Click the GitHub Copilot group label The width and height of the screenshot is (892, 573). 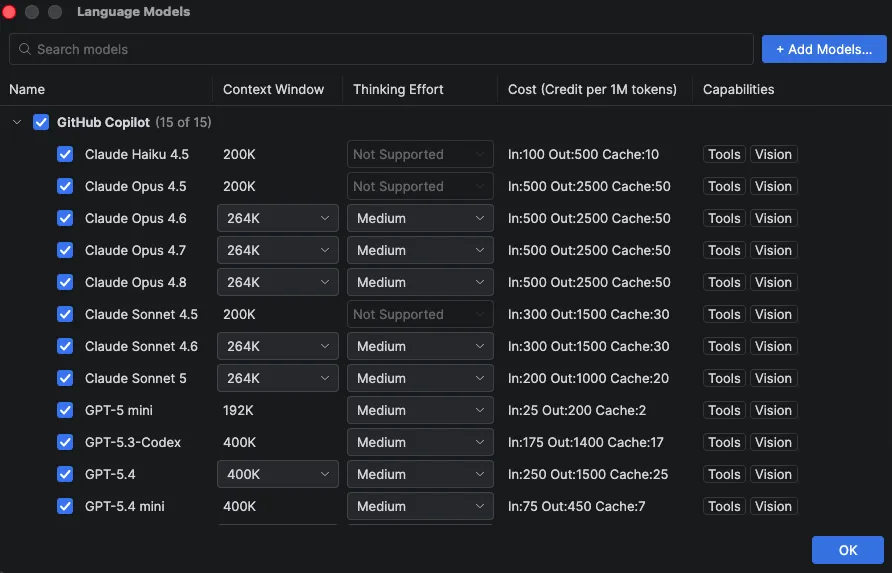103,122
